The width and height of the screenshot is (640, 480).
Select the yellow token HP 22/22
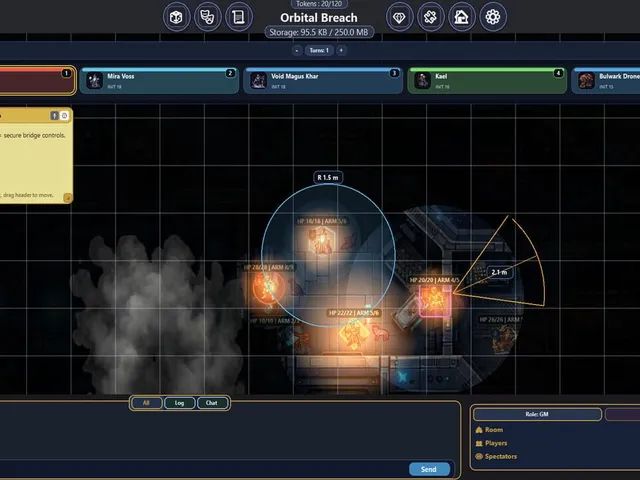click(x=354, y=334)
